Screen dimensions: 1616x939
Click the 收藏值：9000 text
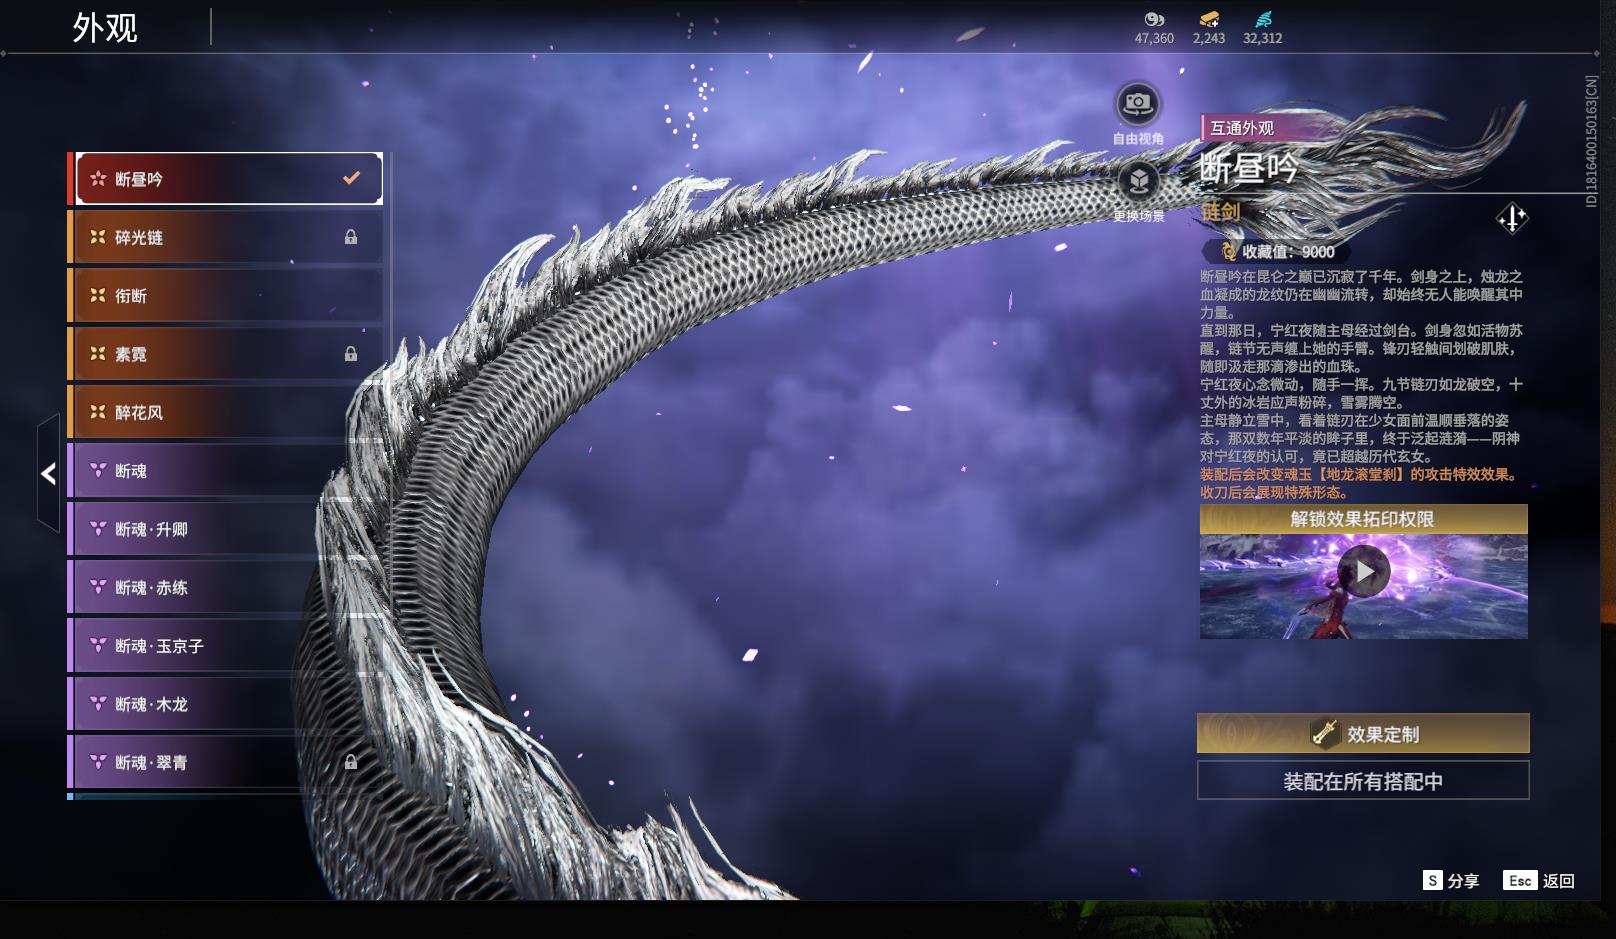pos(1288,252)
